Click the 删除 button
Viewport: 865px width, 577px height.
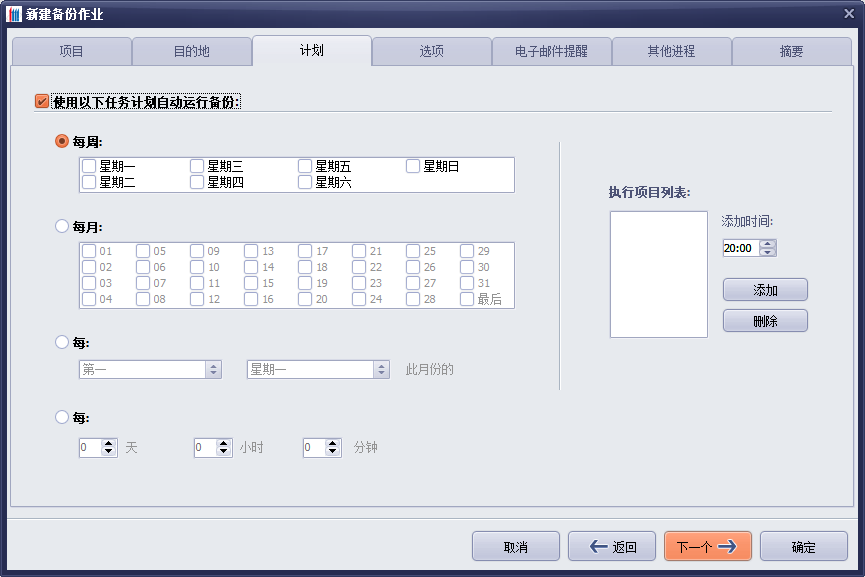pyautogui.click(x=765, y=321)
